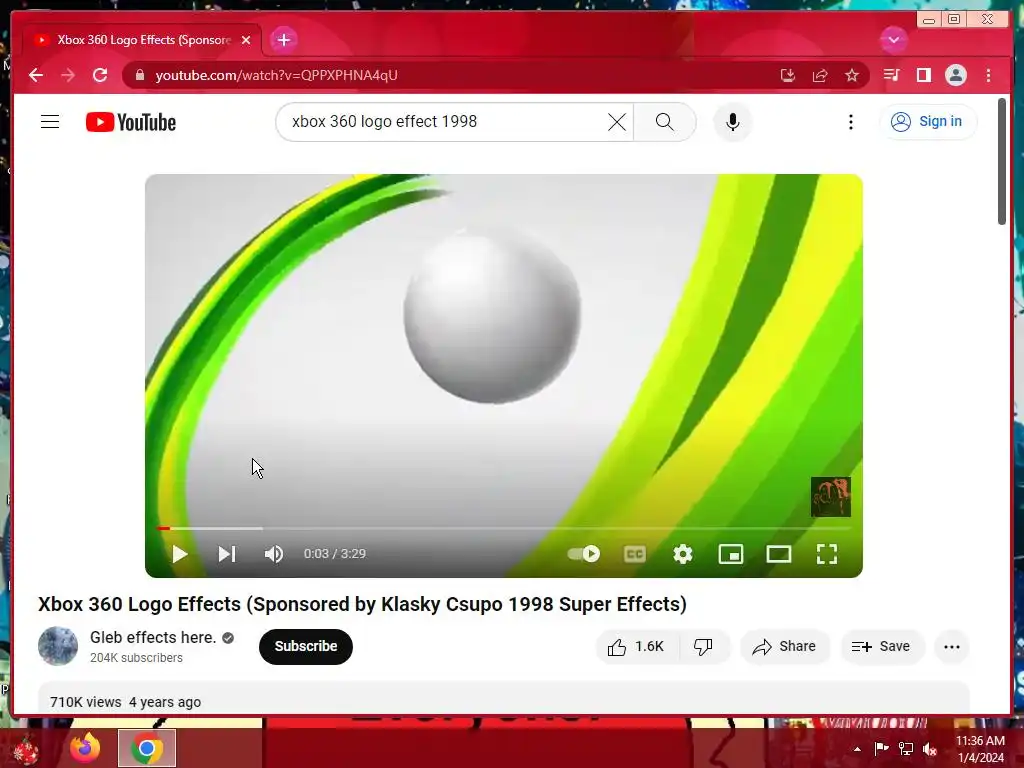The width and height of the screenshot is (1024, 768).
Task: Clear the search query with X
Action: point(616,121)
